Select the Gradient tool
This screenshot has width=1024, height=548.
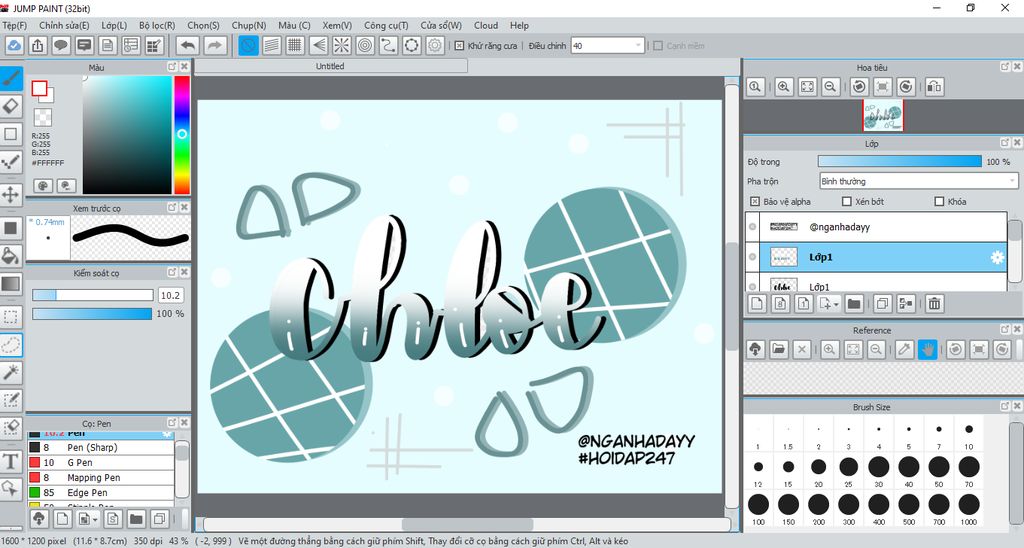[x=11, y=283]
